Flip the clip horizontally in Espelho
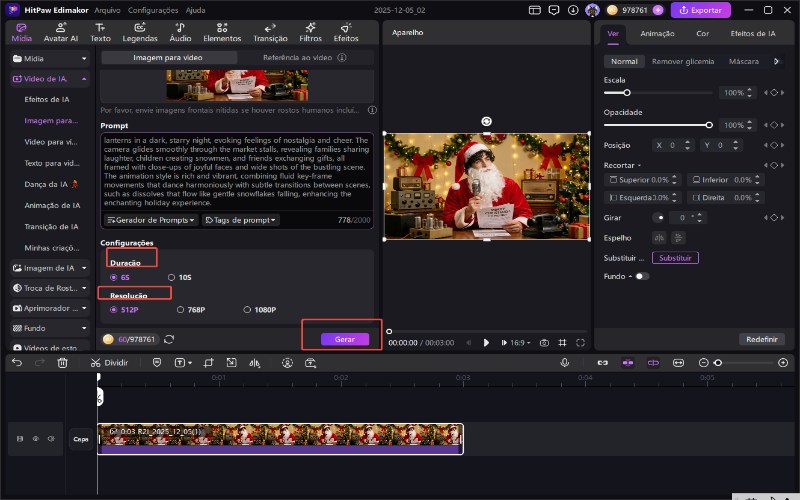Viewport: 800px width, 500px height. click(x=659, y=237)
